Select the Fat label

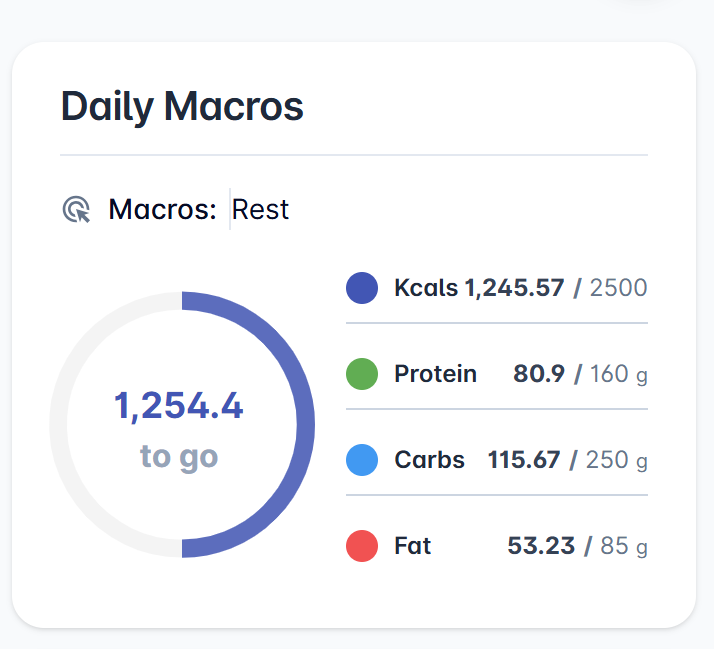pyautogui.click(x=413, y=546)
